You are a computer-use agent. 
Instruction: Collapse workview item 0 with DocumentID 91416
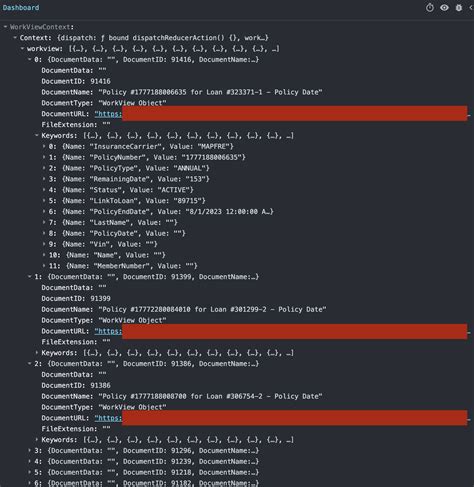pos(30,59)
